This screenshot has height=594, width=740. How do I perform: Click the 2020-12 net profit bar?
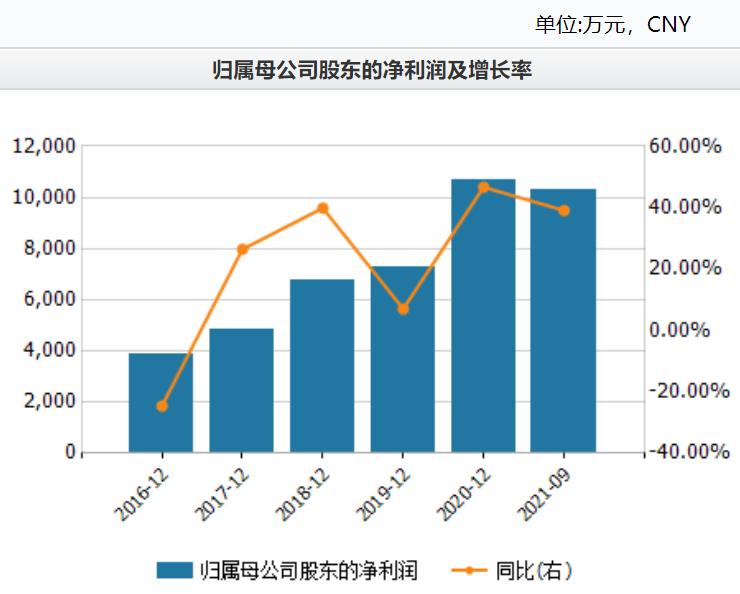(483, 316)
